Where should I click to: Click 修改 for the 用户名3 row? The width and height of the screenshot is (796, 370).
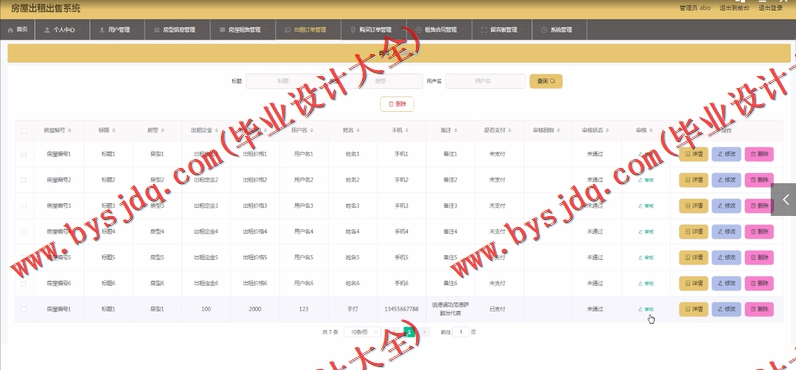click(x=726, y=206)
